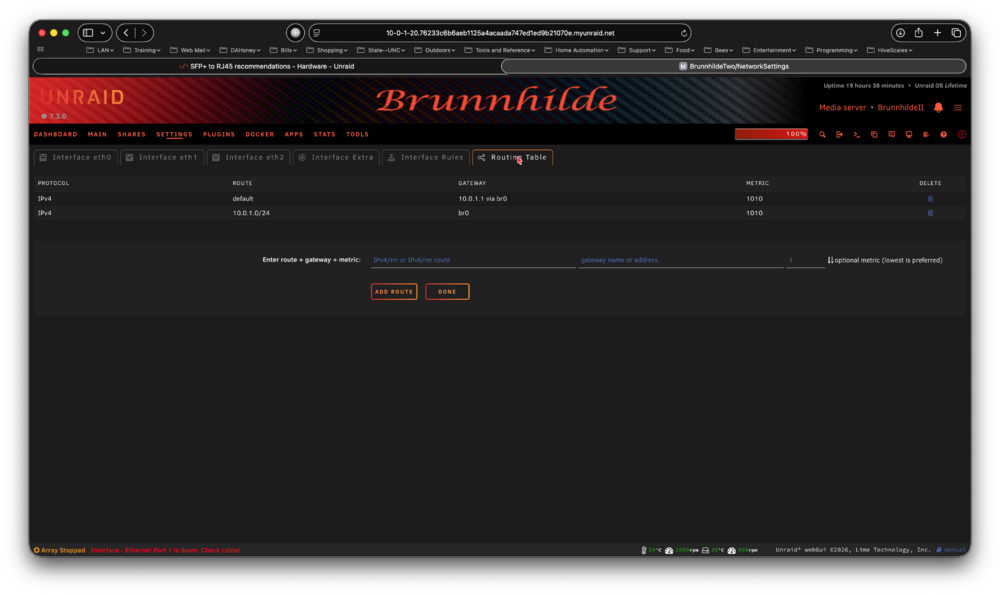
Task: Switch to SFP+ to RJ45 recommendations tab
Action: 267,66
